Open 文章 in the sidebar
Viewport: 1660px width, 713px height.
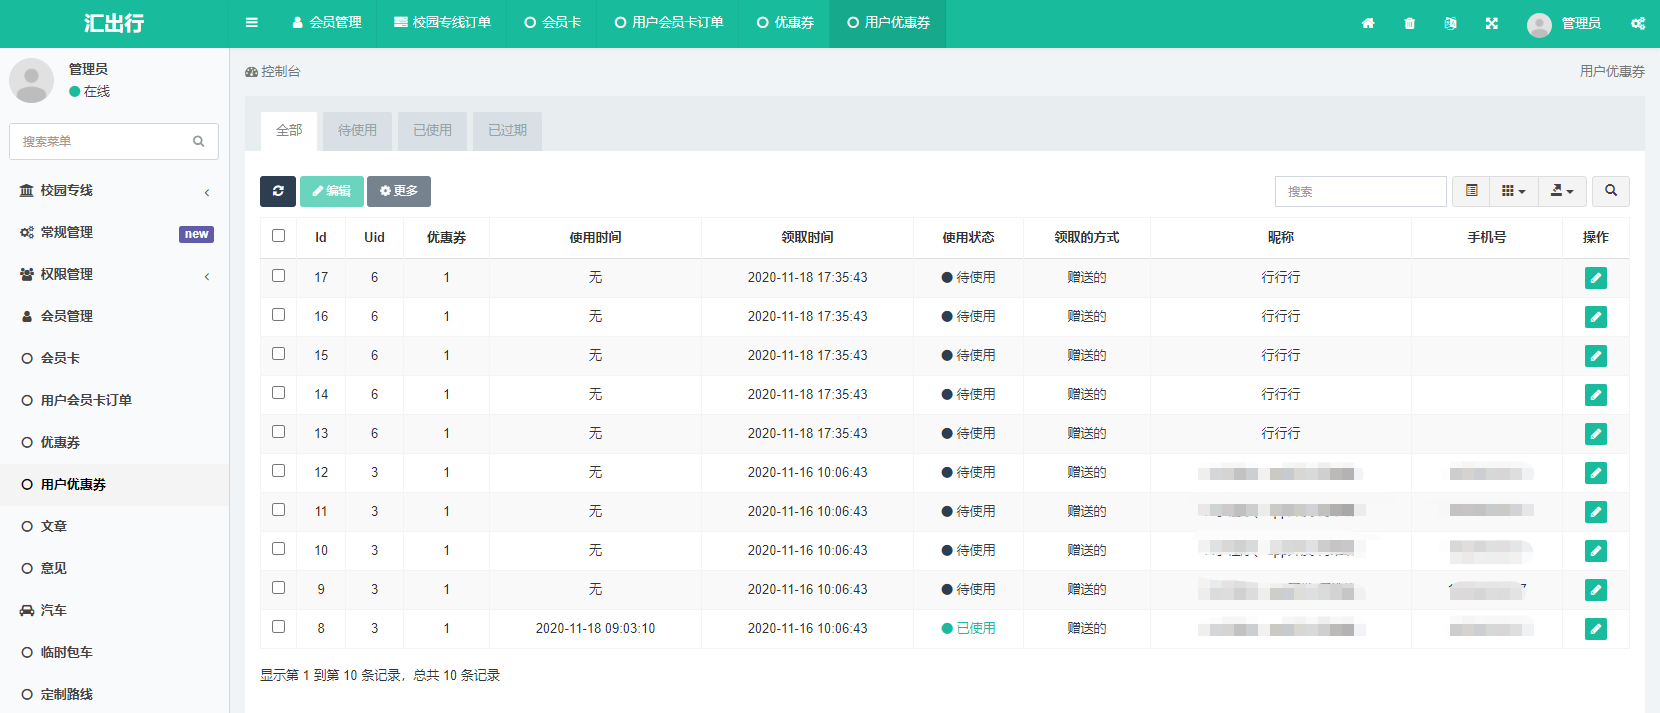point(115,526)
